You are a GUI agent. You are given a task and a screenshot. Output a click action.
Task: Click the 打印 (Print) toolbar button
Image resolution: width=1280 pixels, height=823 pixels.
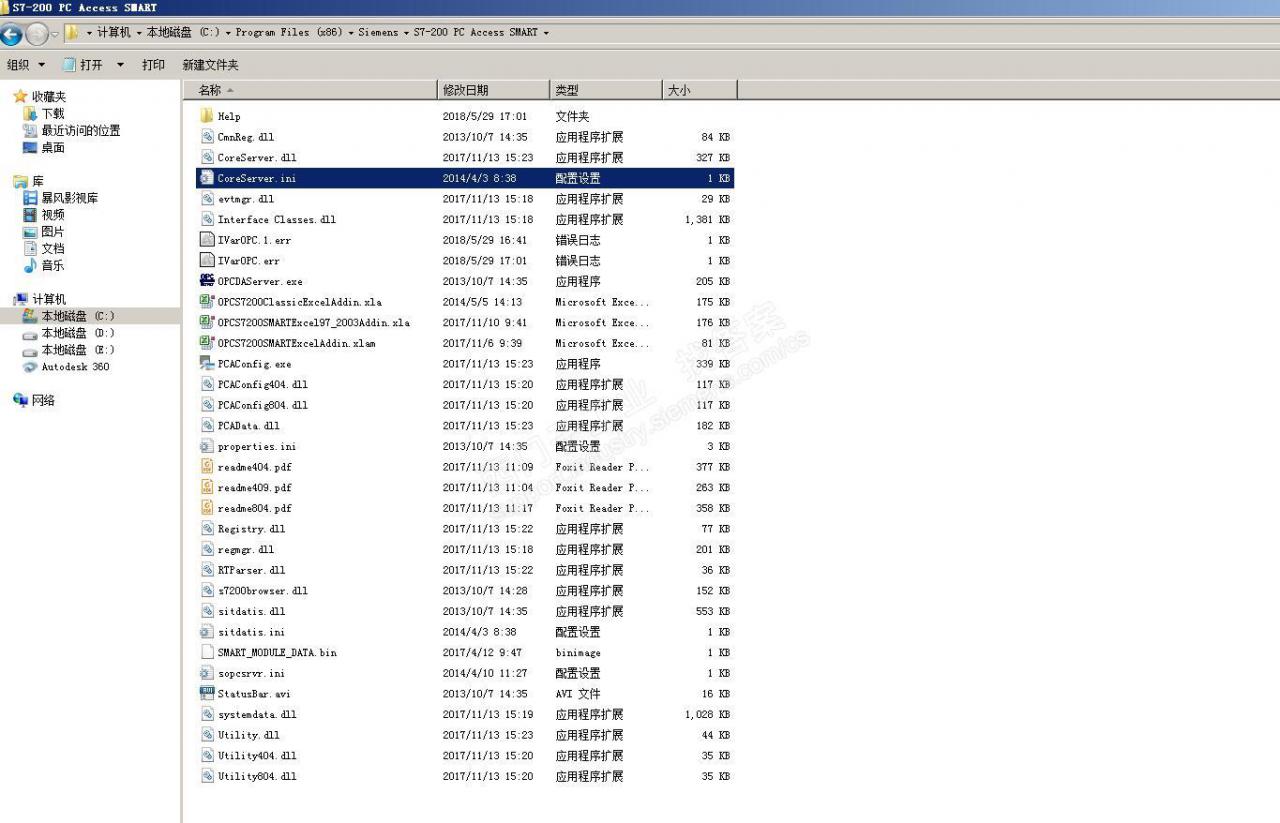pyautogui.click(x=153, y=65)
